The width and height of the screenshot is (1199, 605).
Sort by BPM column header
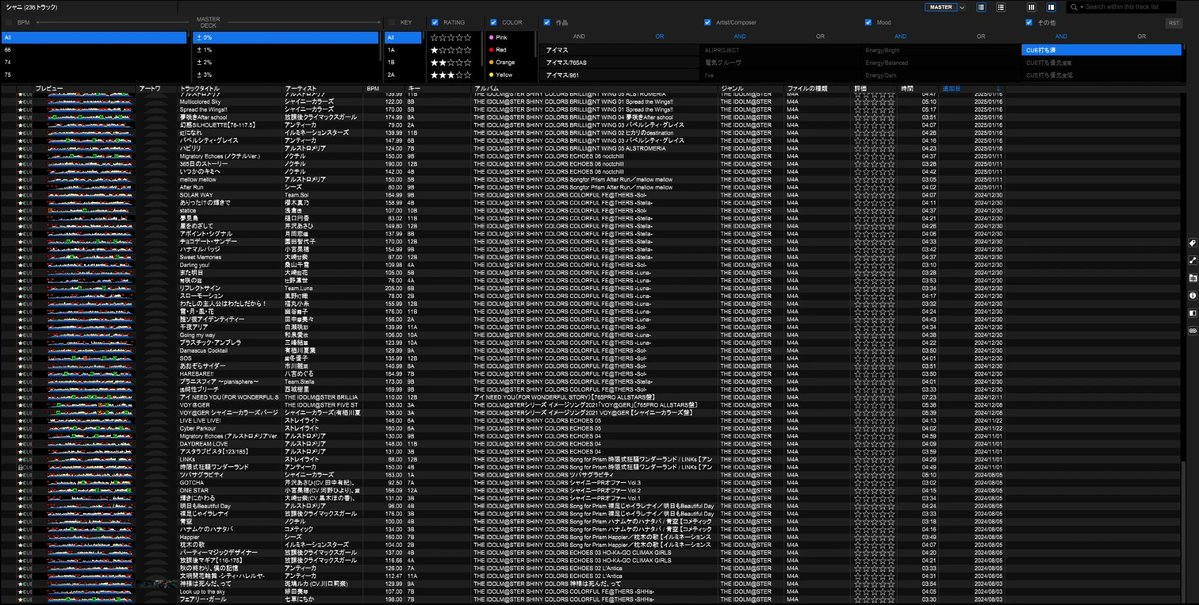click(x=373, y=89)
